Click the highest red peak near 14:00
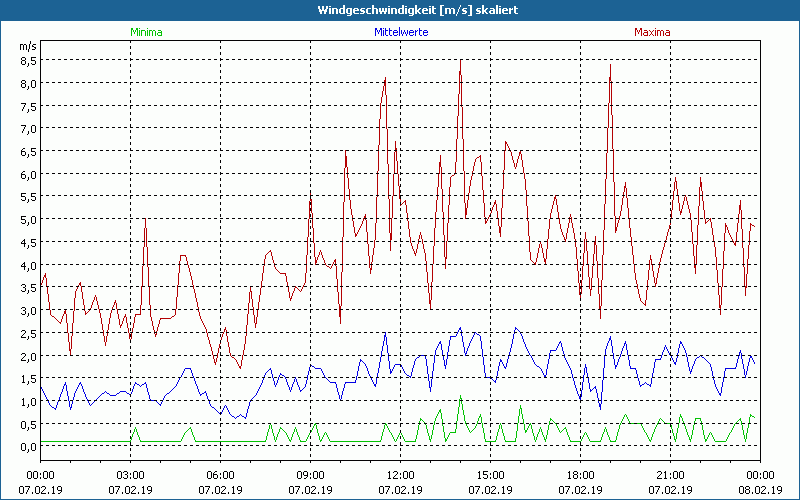This screenshot has width=800, height=500. 460,61
